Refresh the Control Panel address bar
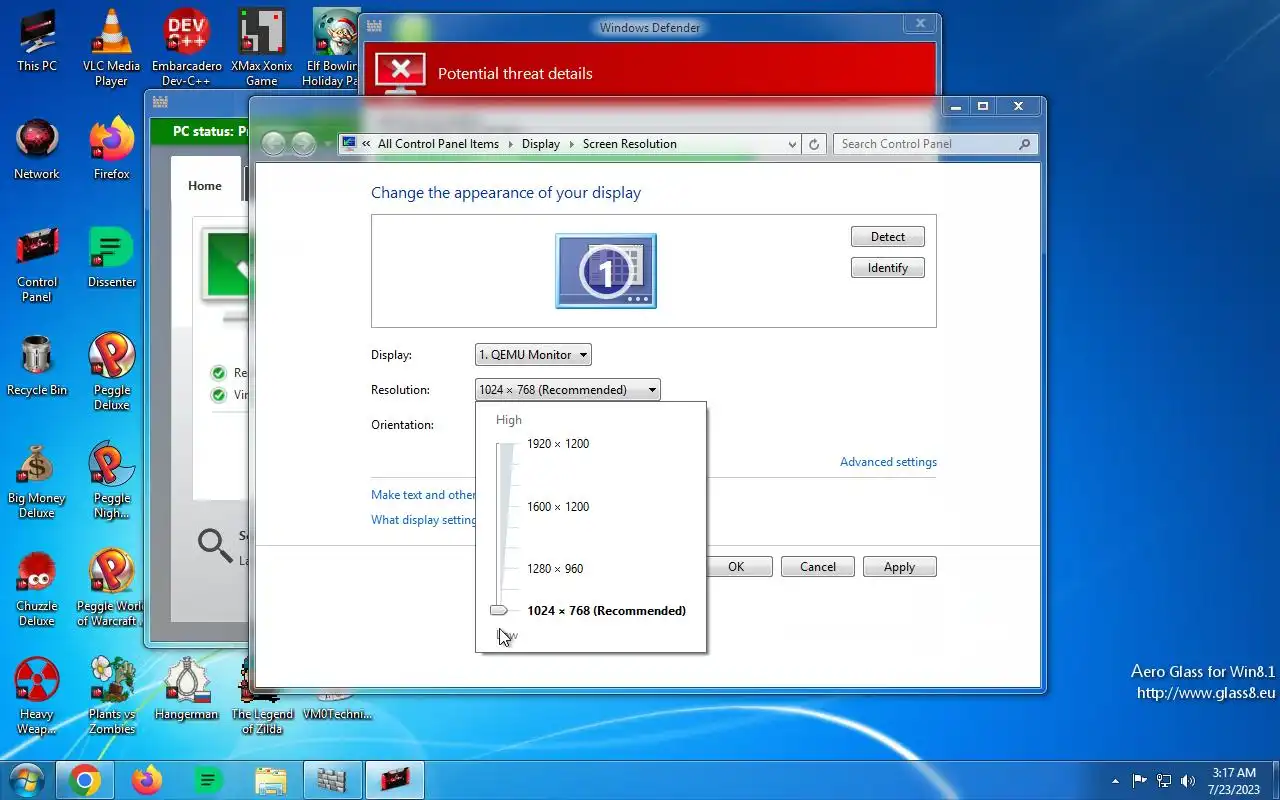1280x800 pixels. point(814,144)
